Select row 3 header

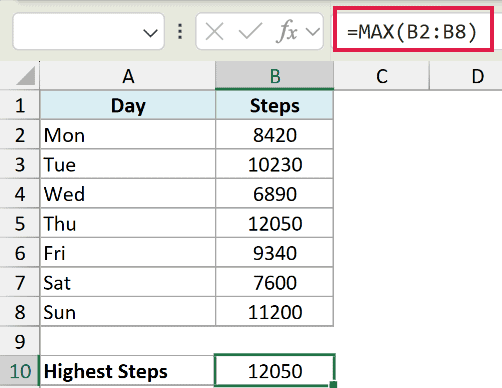(x=20, y=164)
